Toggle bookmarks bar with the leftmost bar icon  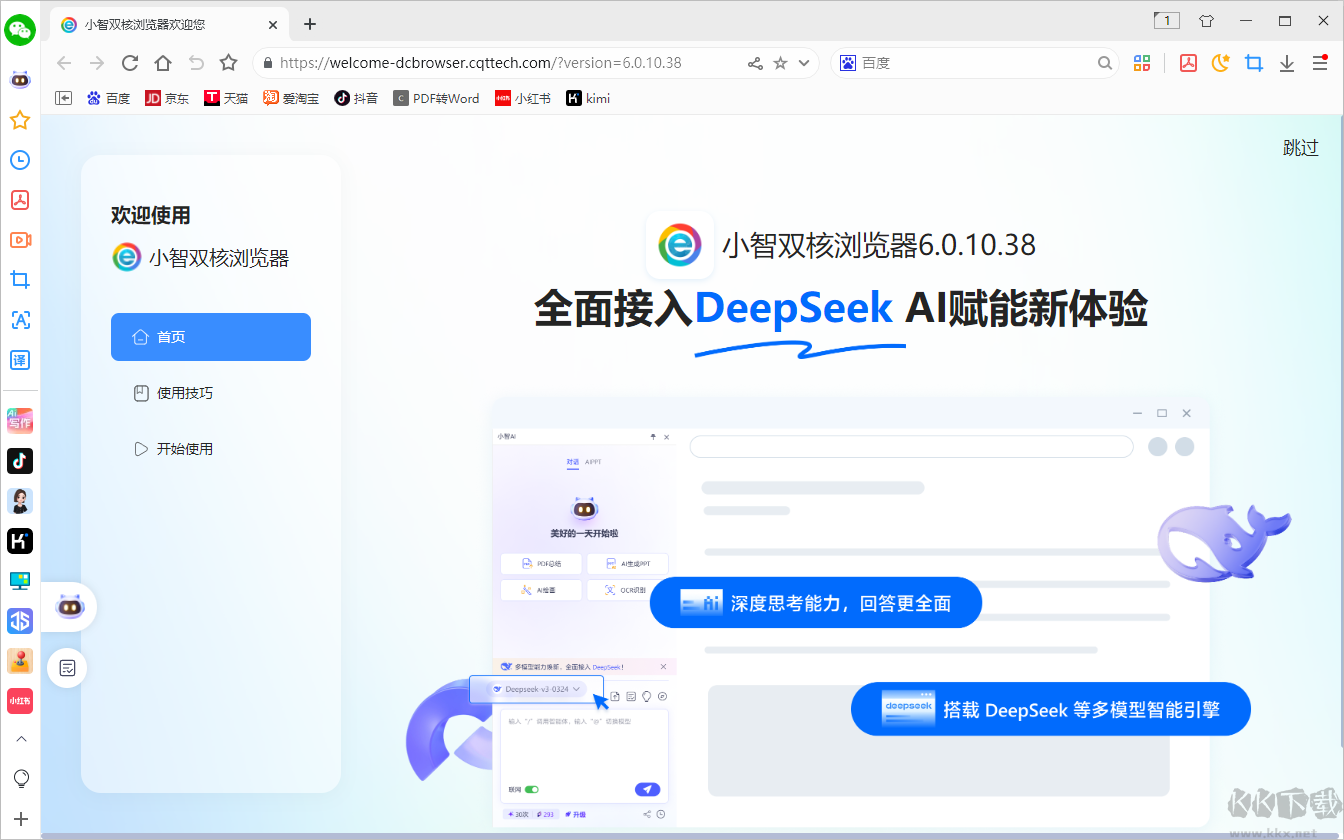[64, 98]
